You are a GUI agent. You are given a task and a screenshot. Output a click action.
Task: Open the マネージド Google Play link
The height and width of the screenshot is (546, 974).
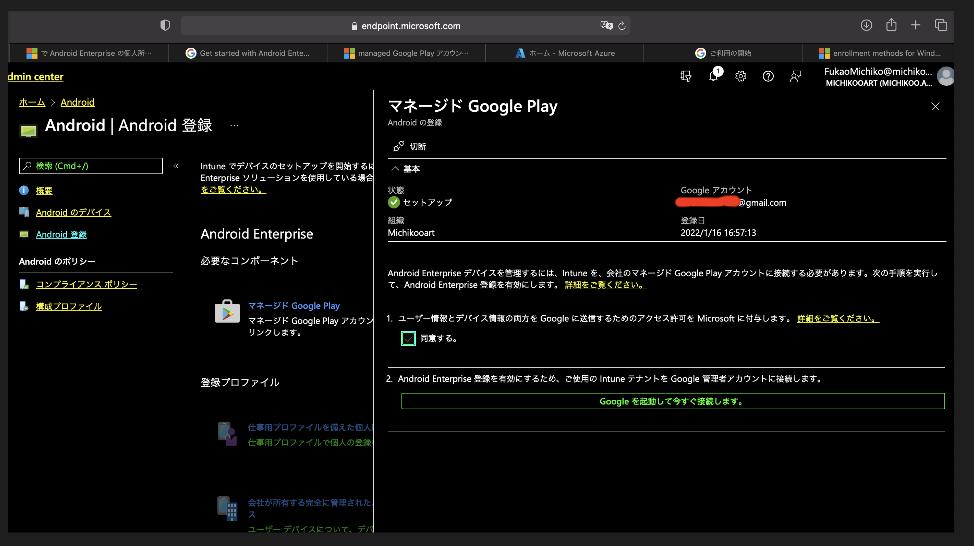click(x=294, y=306)
